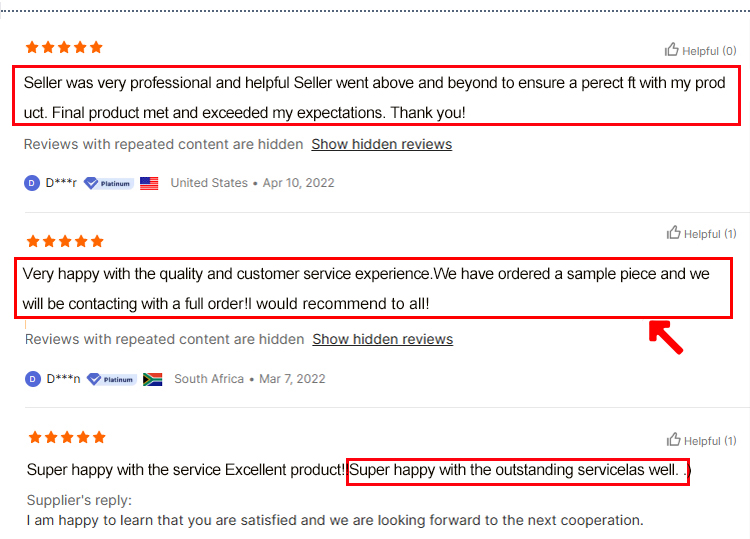Viewport: 750px width, 539px height.
Task: Click Helpful thumbs-up on D***r's review
Action: tap(700, 50)
